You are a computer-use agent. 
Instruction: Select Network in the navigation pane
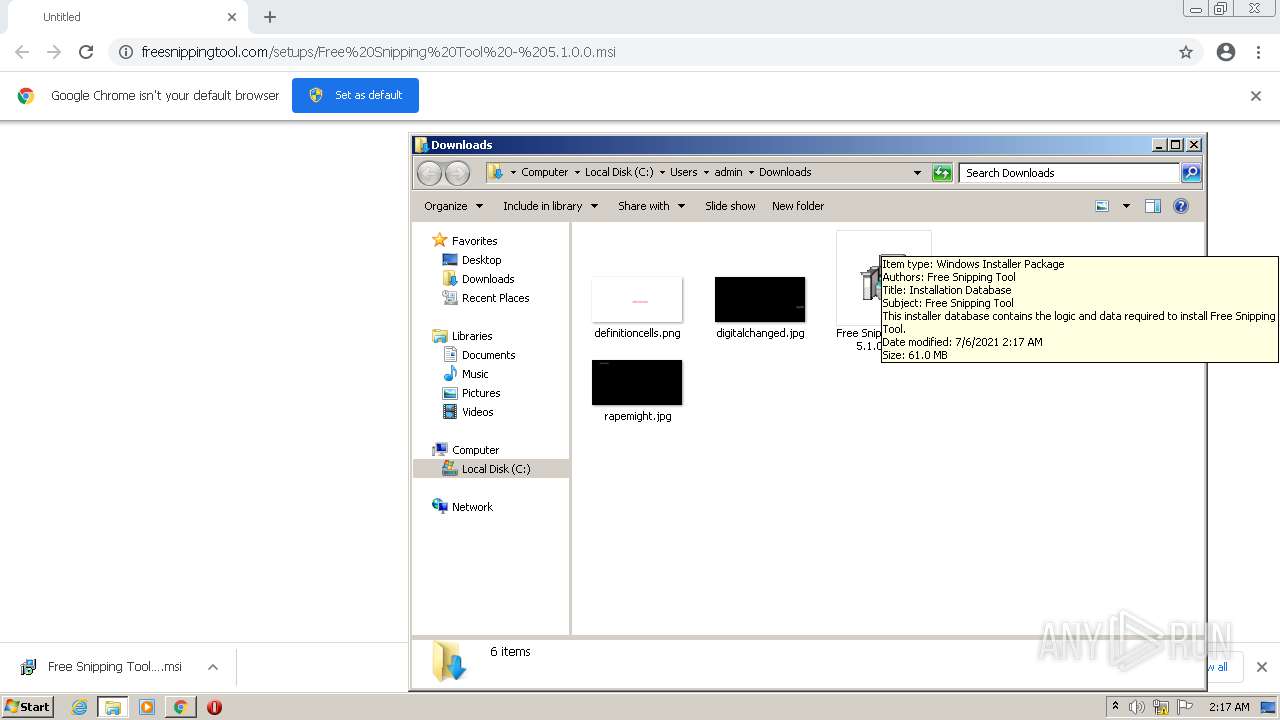tap(472, 507)
